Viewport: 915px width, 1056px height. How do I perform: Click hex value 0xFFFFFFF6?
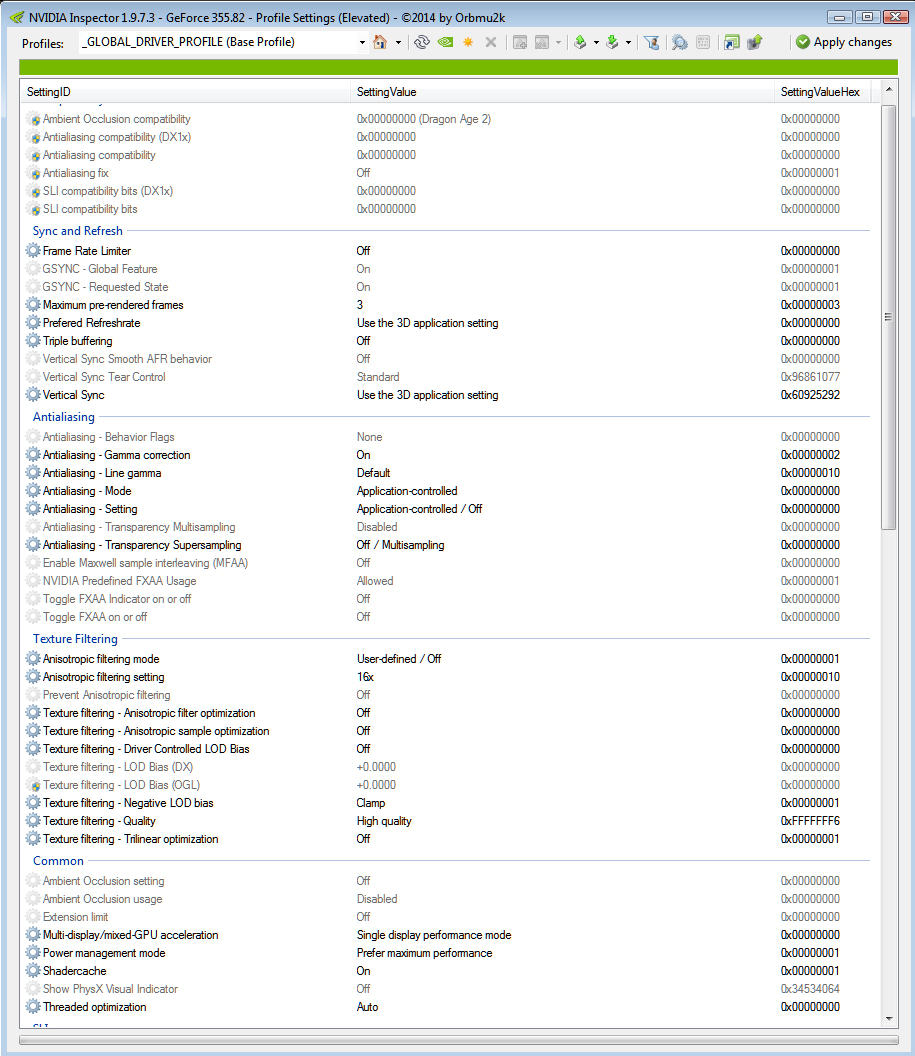click(810, 821)
